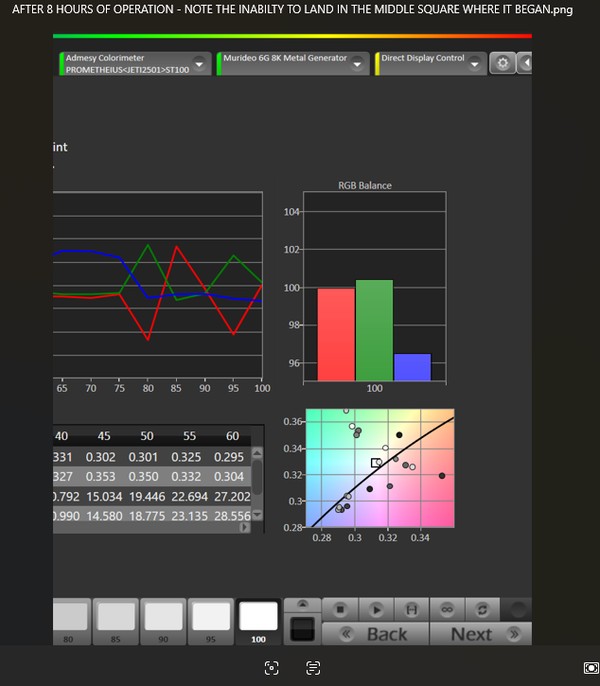Viewport: 600px width, 686px height.
Task: Click the blue bar in RGB Balance
Action: pos(412,367)
